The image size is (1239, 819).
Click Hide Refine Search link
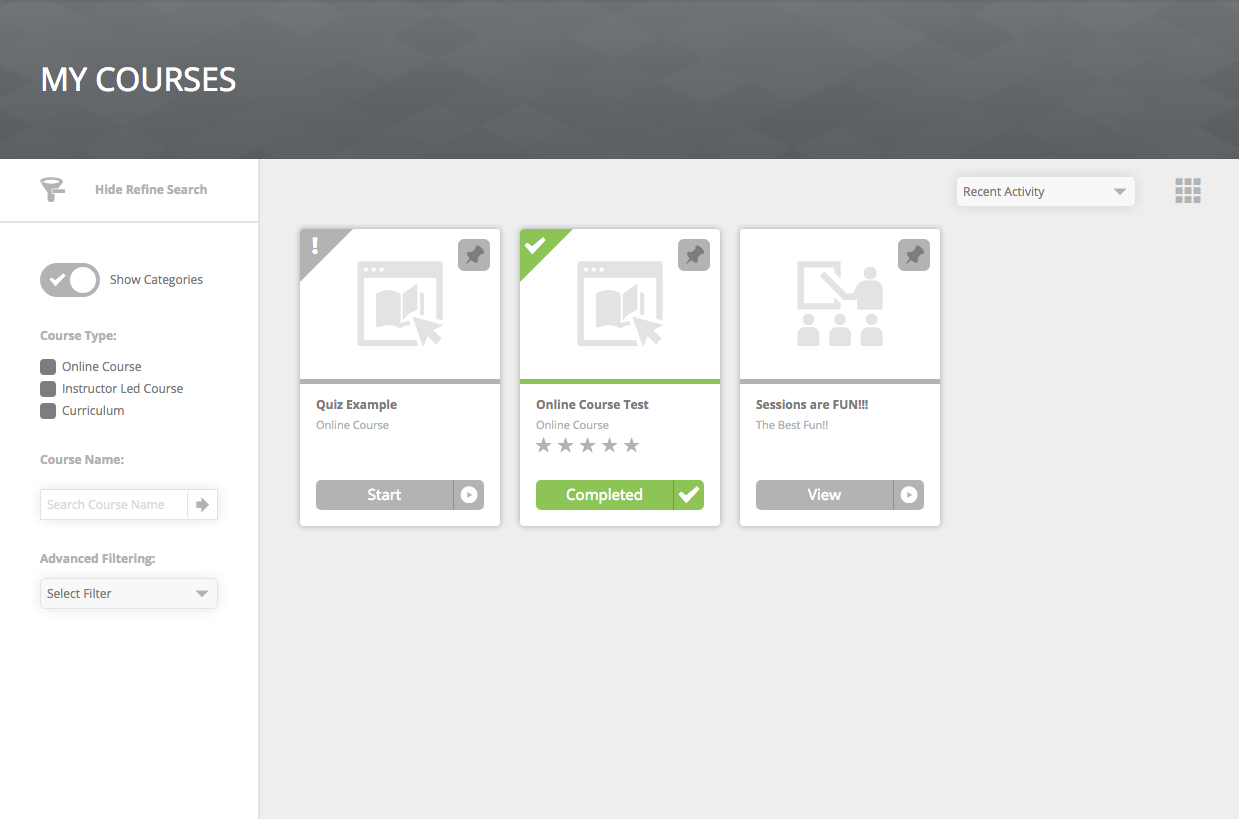pos(151,189)
